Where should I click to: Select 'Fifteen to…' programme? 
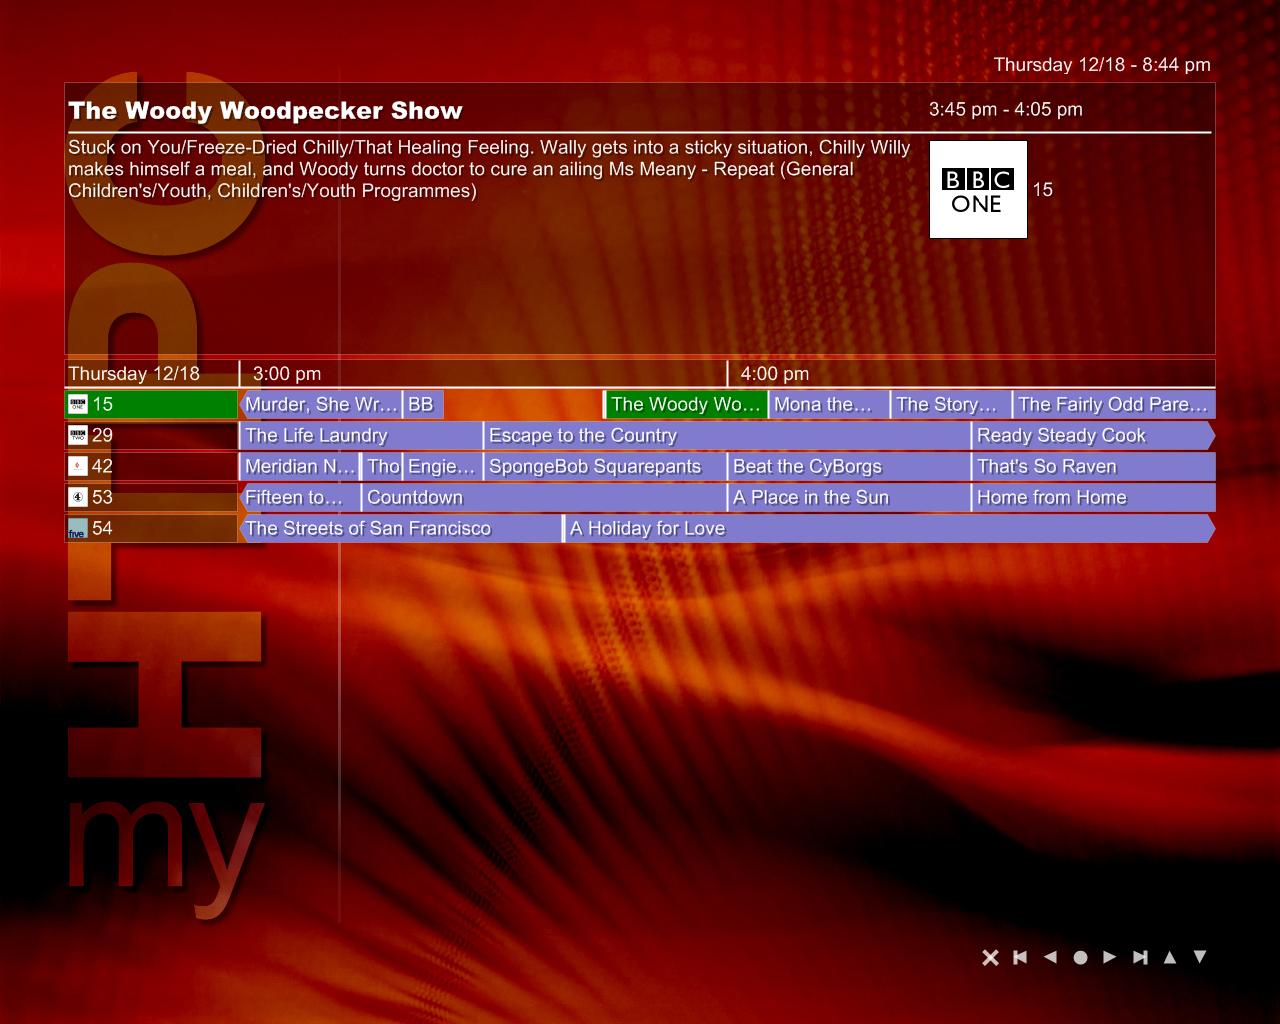[x=300, y=498]
